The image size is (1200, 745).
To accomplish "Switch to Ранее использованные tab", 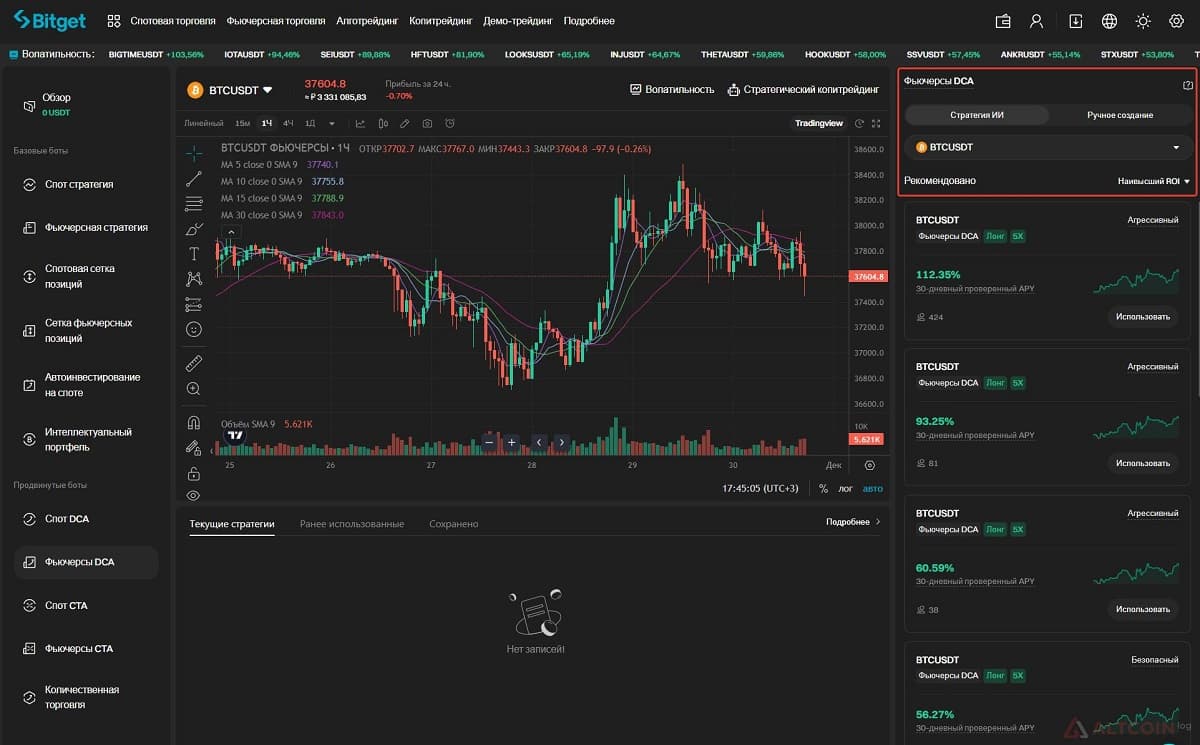I will [351, 524].
